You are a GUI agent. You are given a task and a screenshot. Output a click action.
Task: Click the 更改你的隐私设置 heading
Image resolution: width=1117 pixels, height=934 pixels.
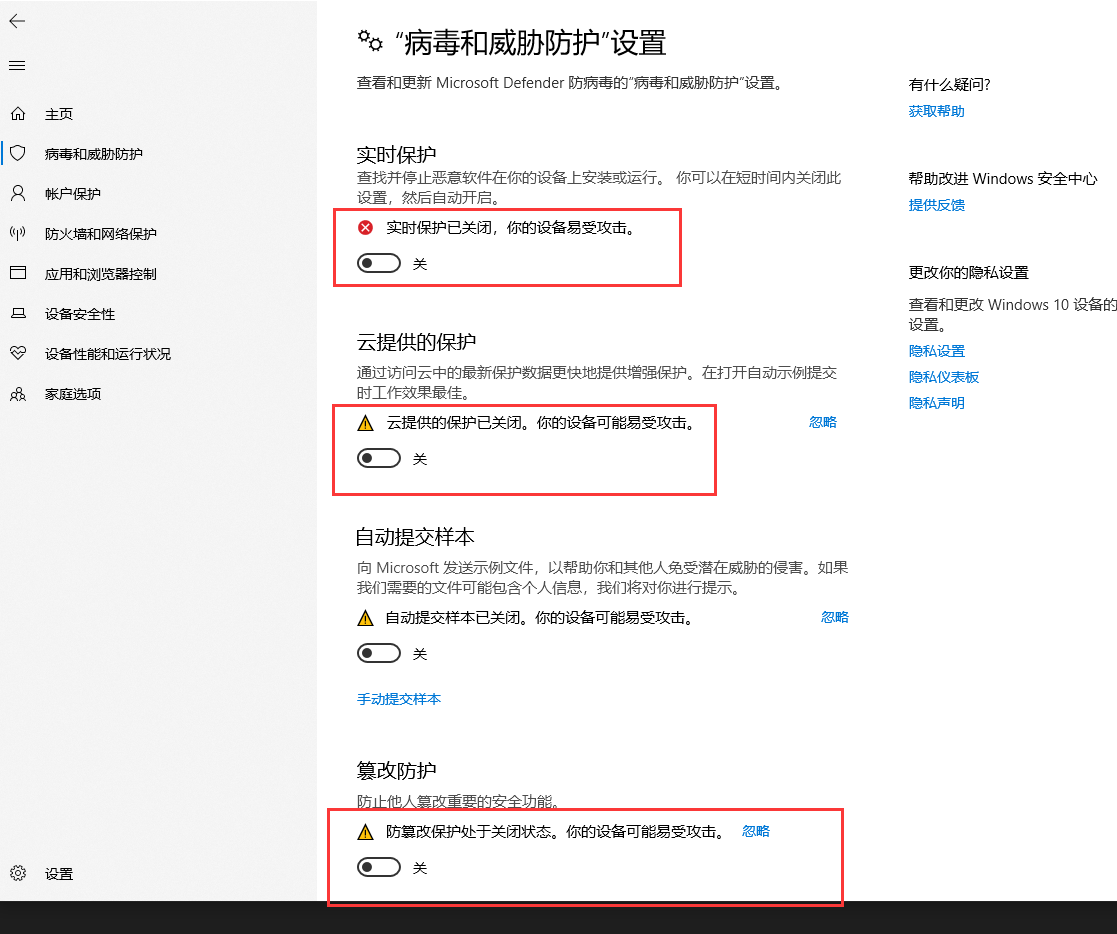click(969, 273)
